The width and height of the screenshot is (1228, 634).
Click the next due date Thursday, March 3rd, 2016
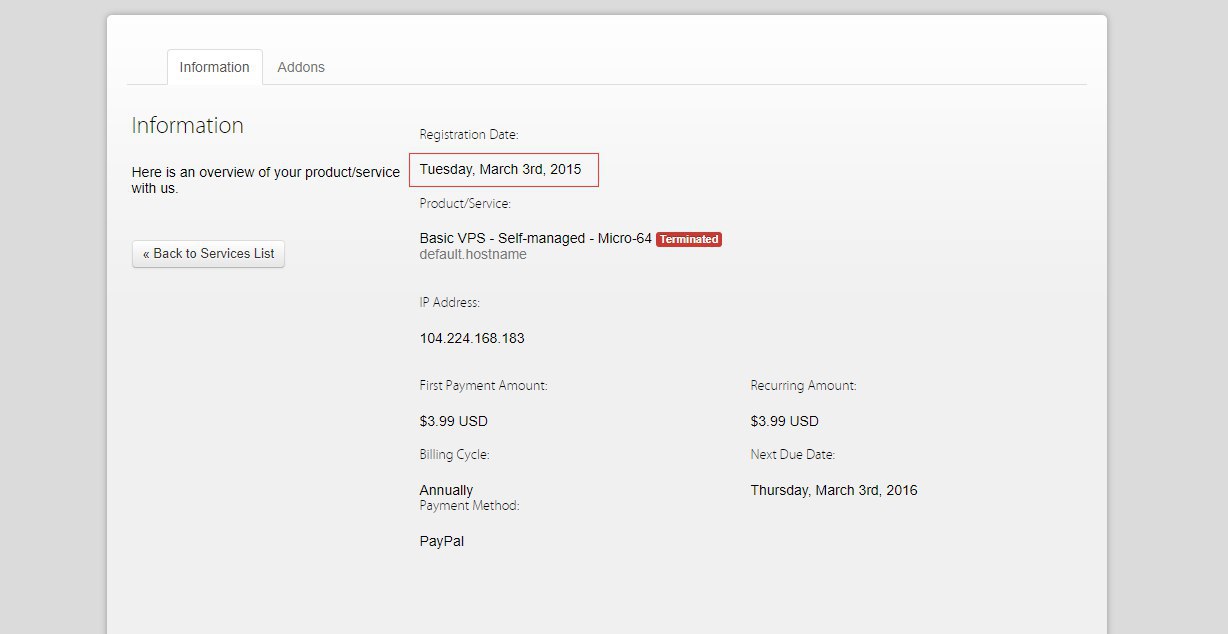(x=833, y=490)
